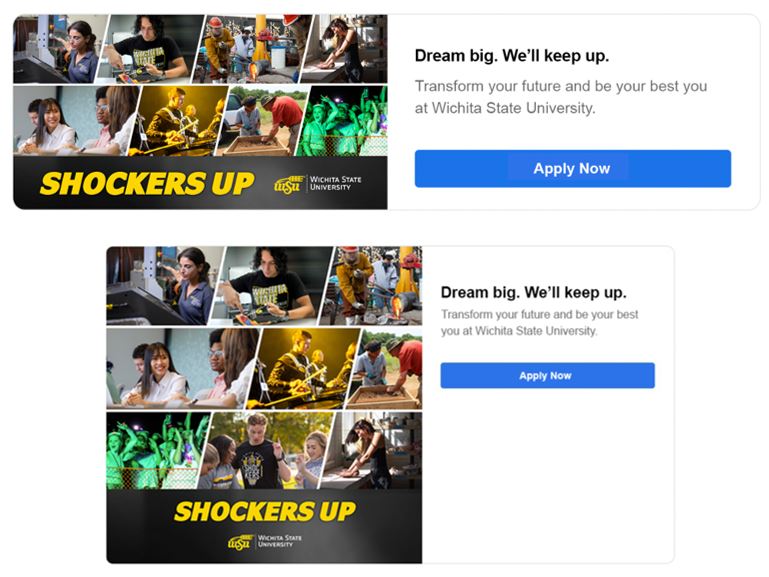Image resolution: width=769 pixels, height=577 pixels.
Task: Open the bottom ad group of students outdoors photo
Action: (x=267, y=451)
